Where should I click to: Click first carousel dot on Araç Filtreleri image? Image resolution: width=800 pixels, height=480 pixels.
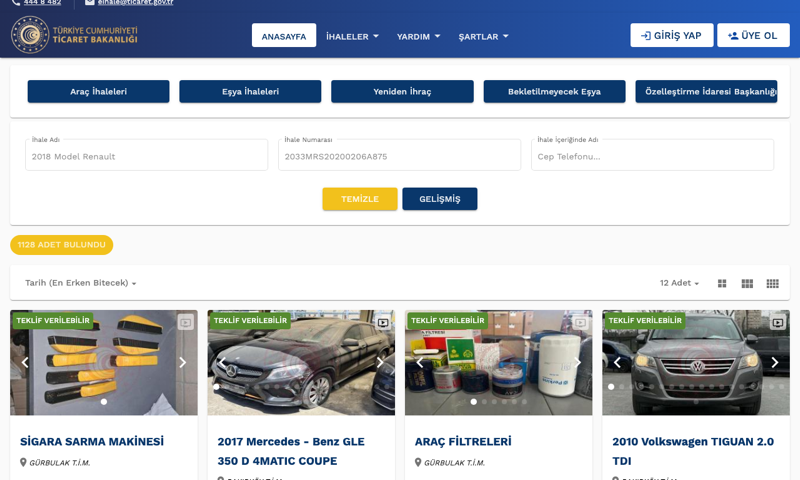click(474, 402)
